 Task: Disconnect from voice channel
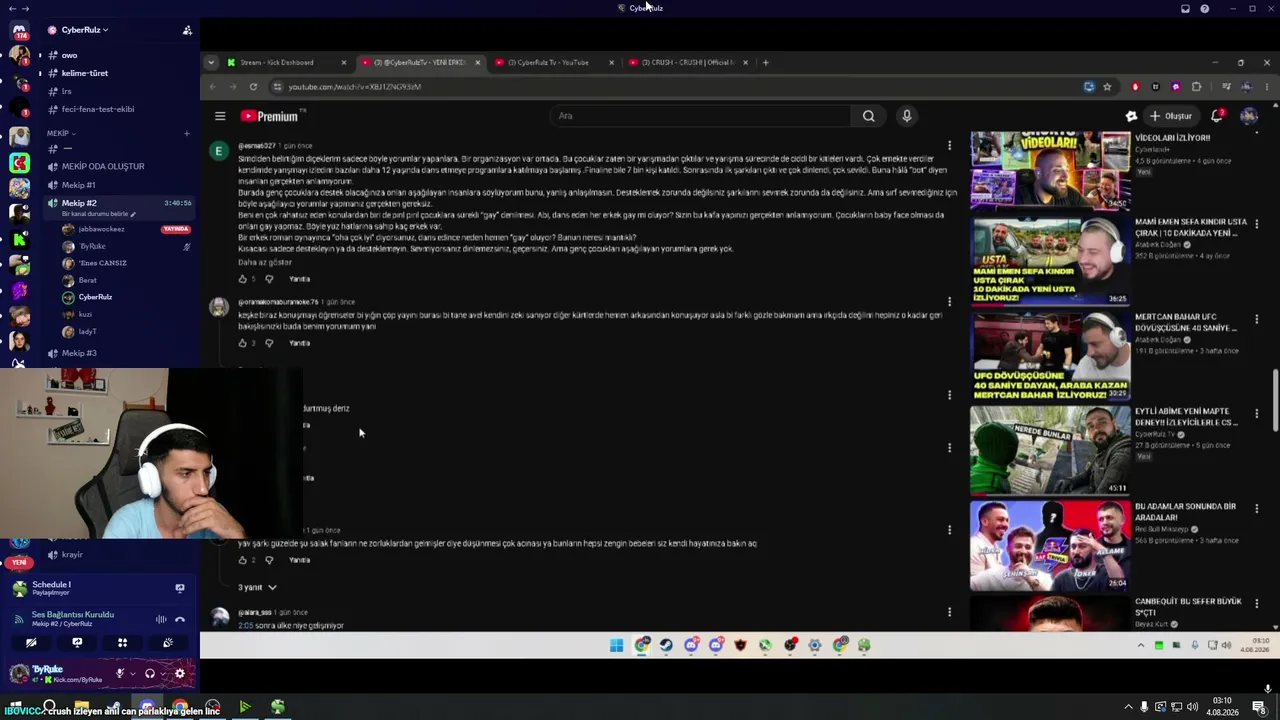tap(180, 620)
